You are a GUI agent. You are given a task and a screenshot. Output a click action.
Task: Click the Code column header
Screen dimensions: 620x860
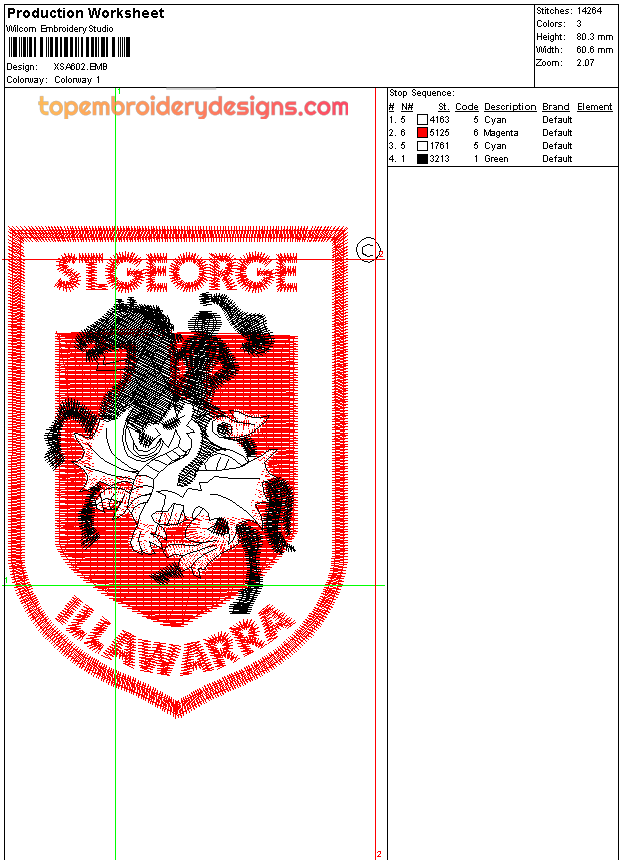point(467,107)
